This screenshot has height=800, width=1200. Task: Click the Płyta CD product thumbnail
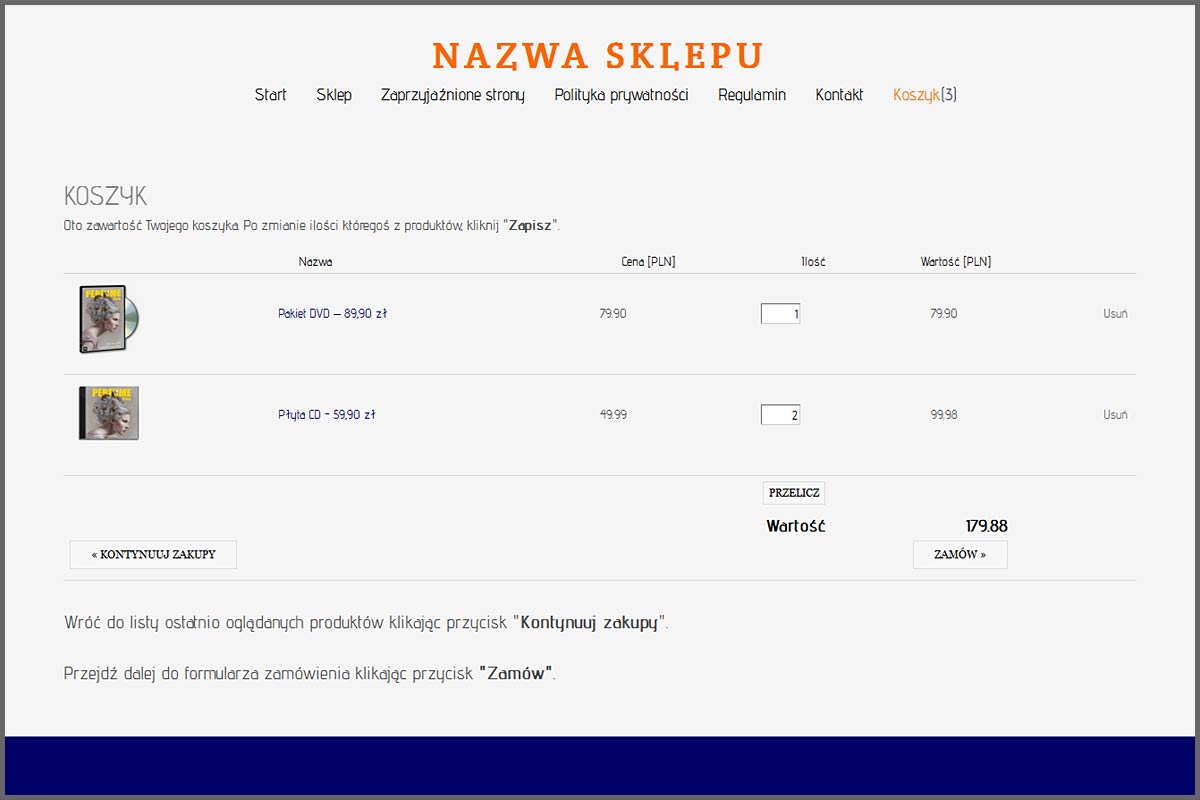108,413
